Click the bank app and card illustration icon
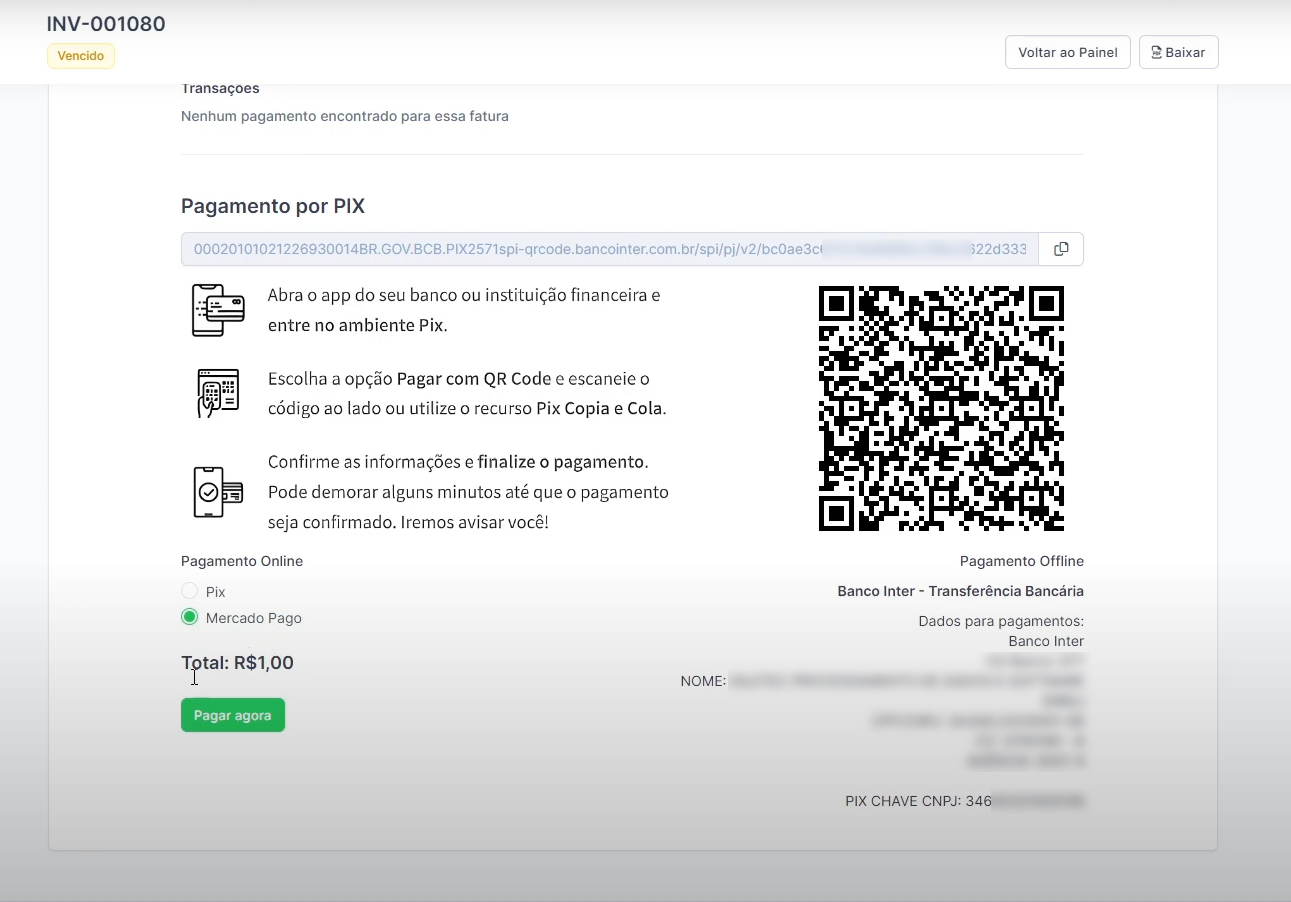The width and height of the screenshot is (1291, 902). tap(216, 309)
